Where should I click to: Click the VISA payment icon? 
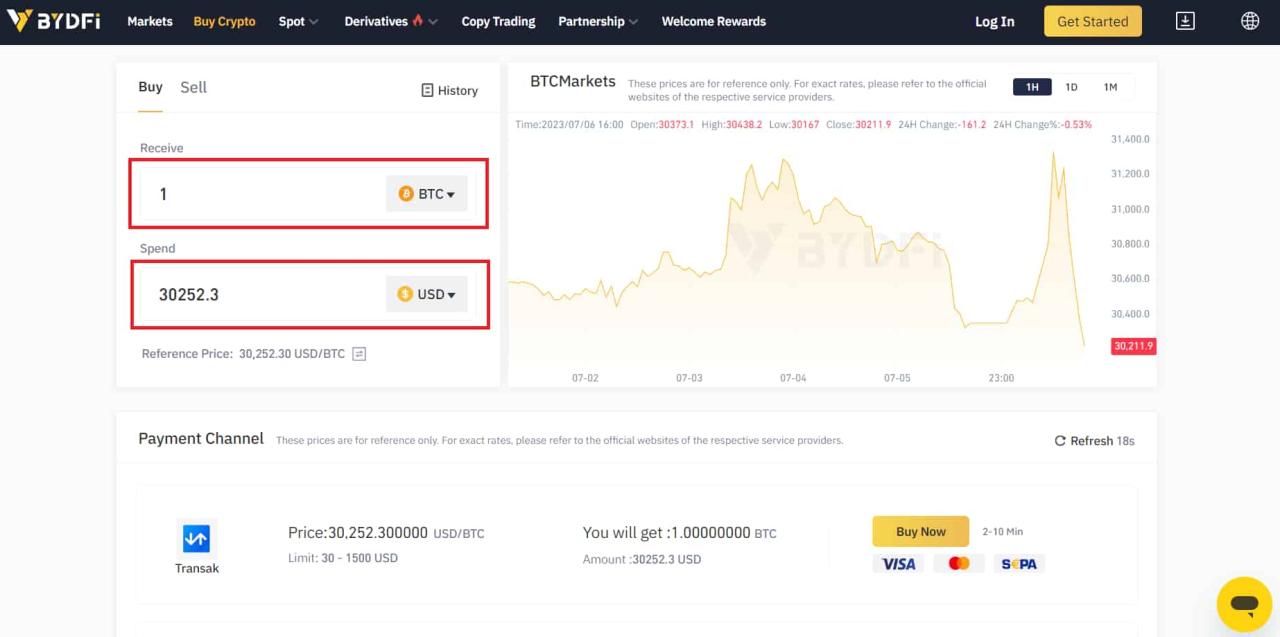[x=897, y=563]
